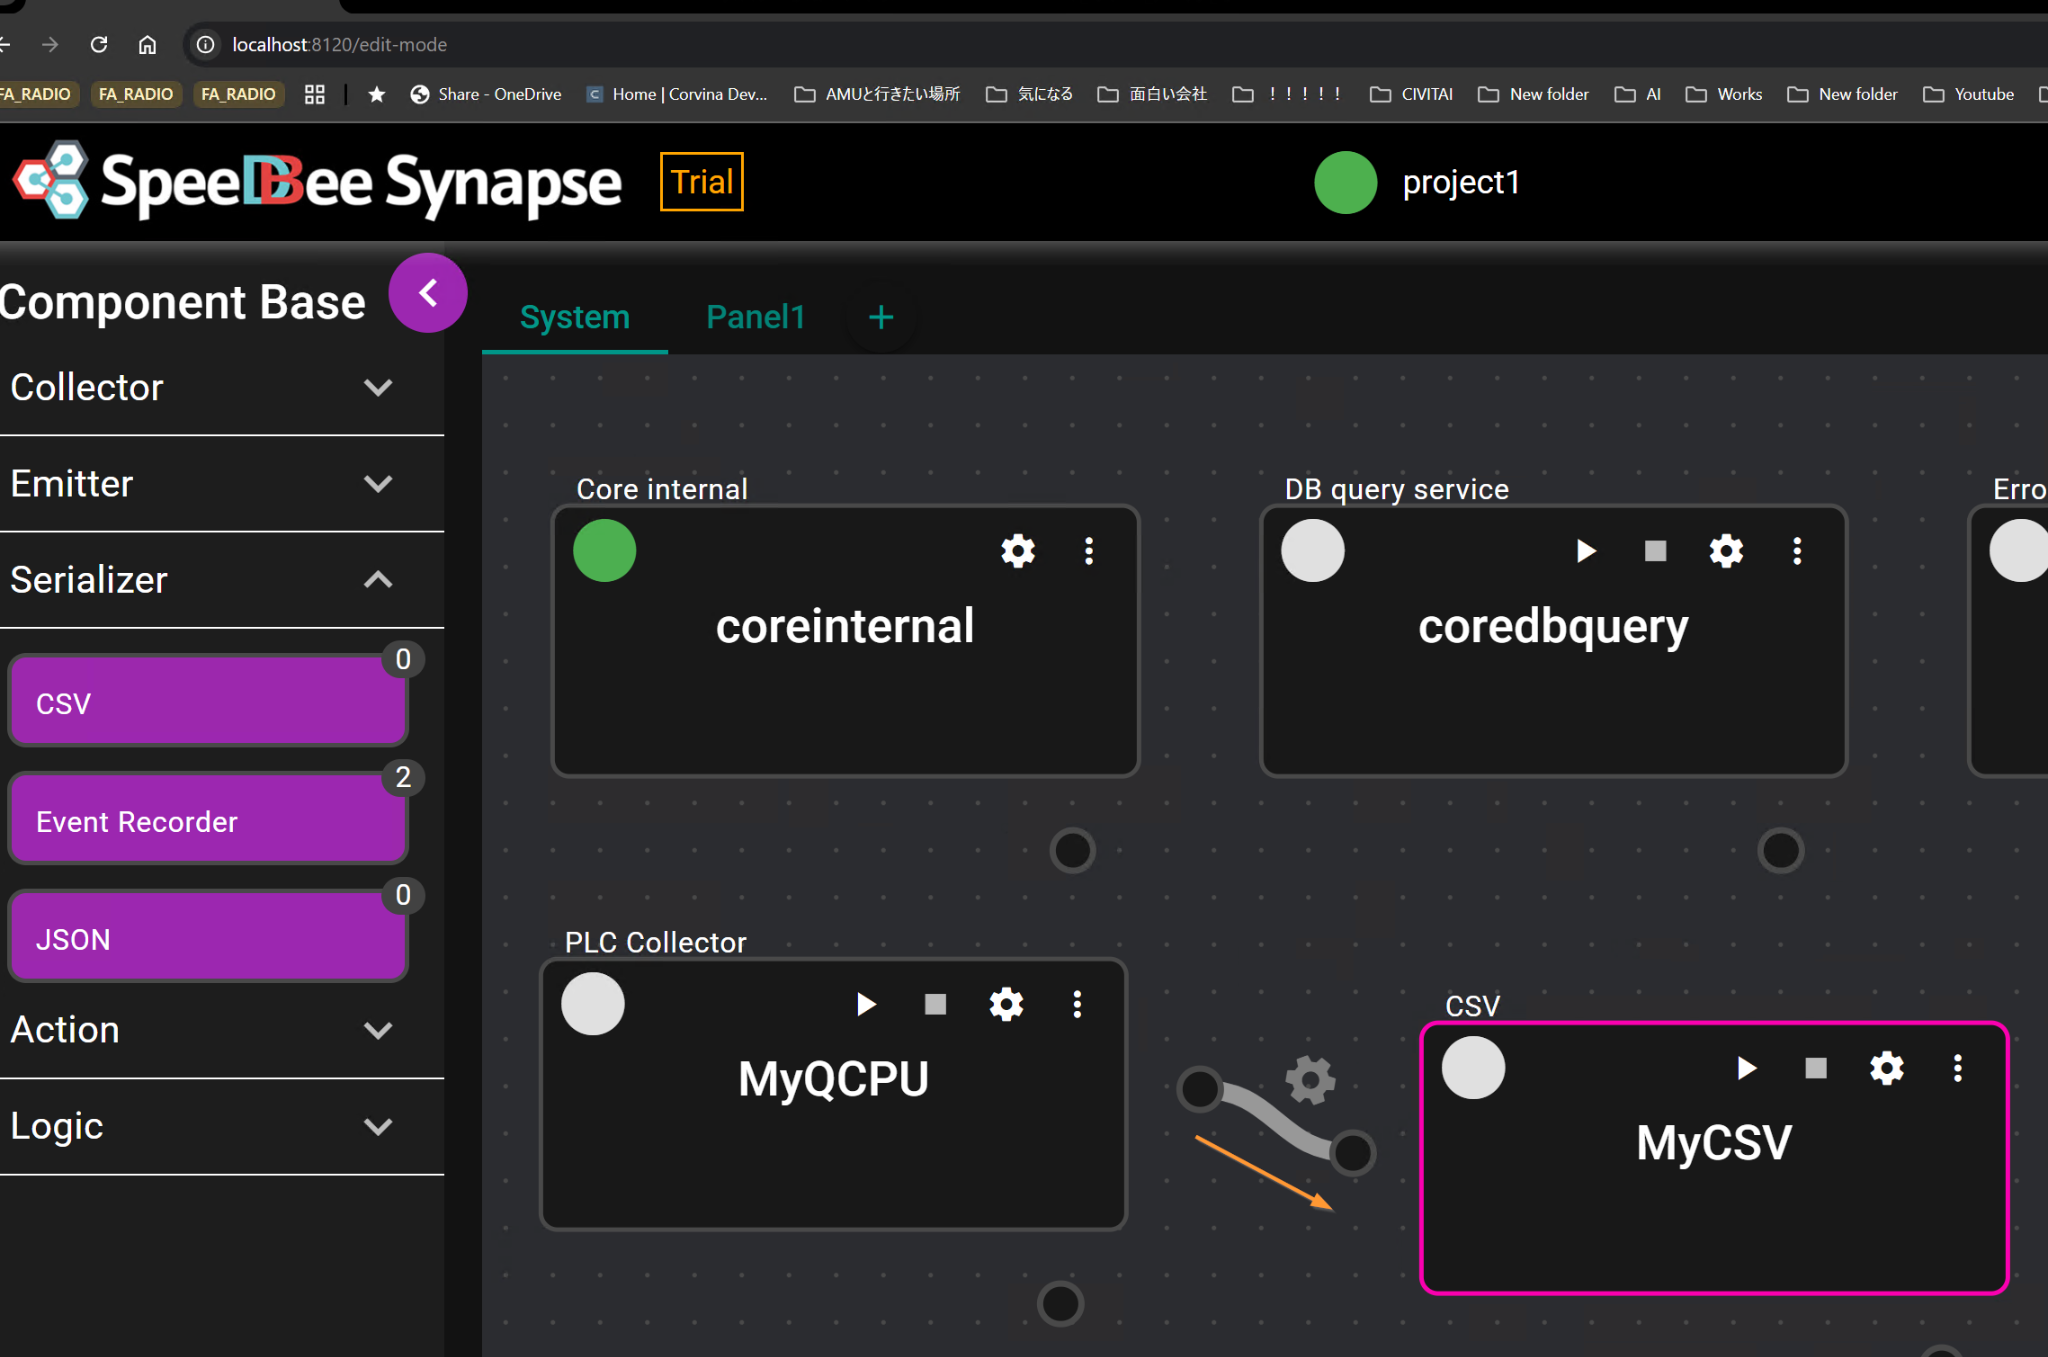Click the green project1 status indicator

pyautogui.click(x=1345, y=182)
